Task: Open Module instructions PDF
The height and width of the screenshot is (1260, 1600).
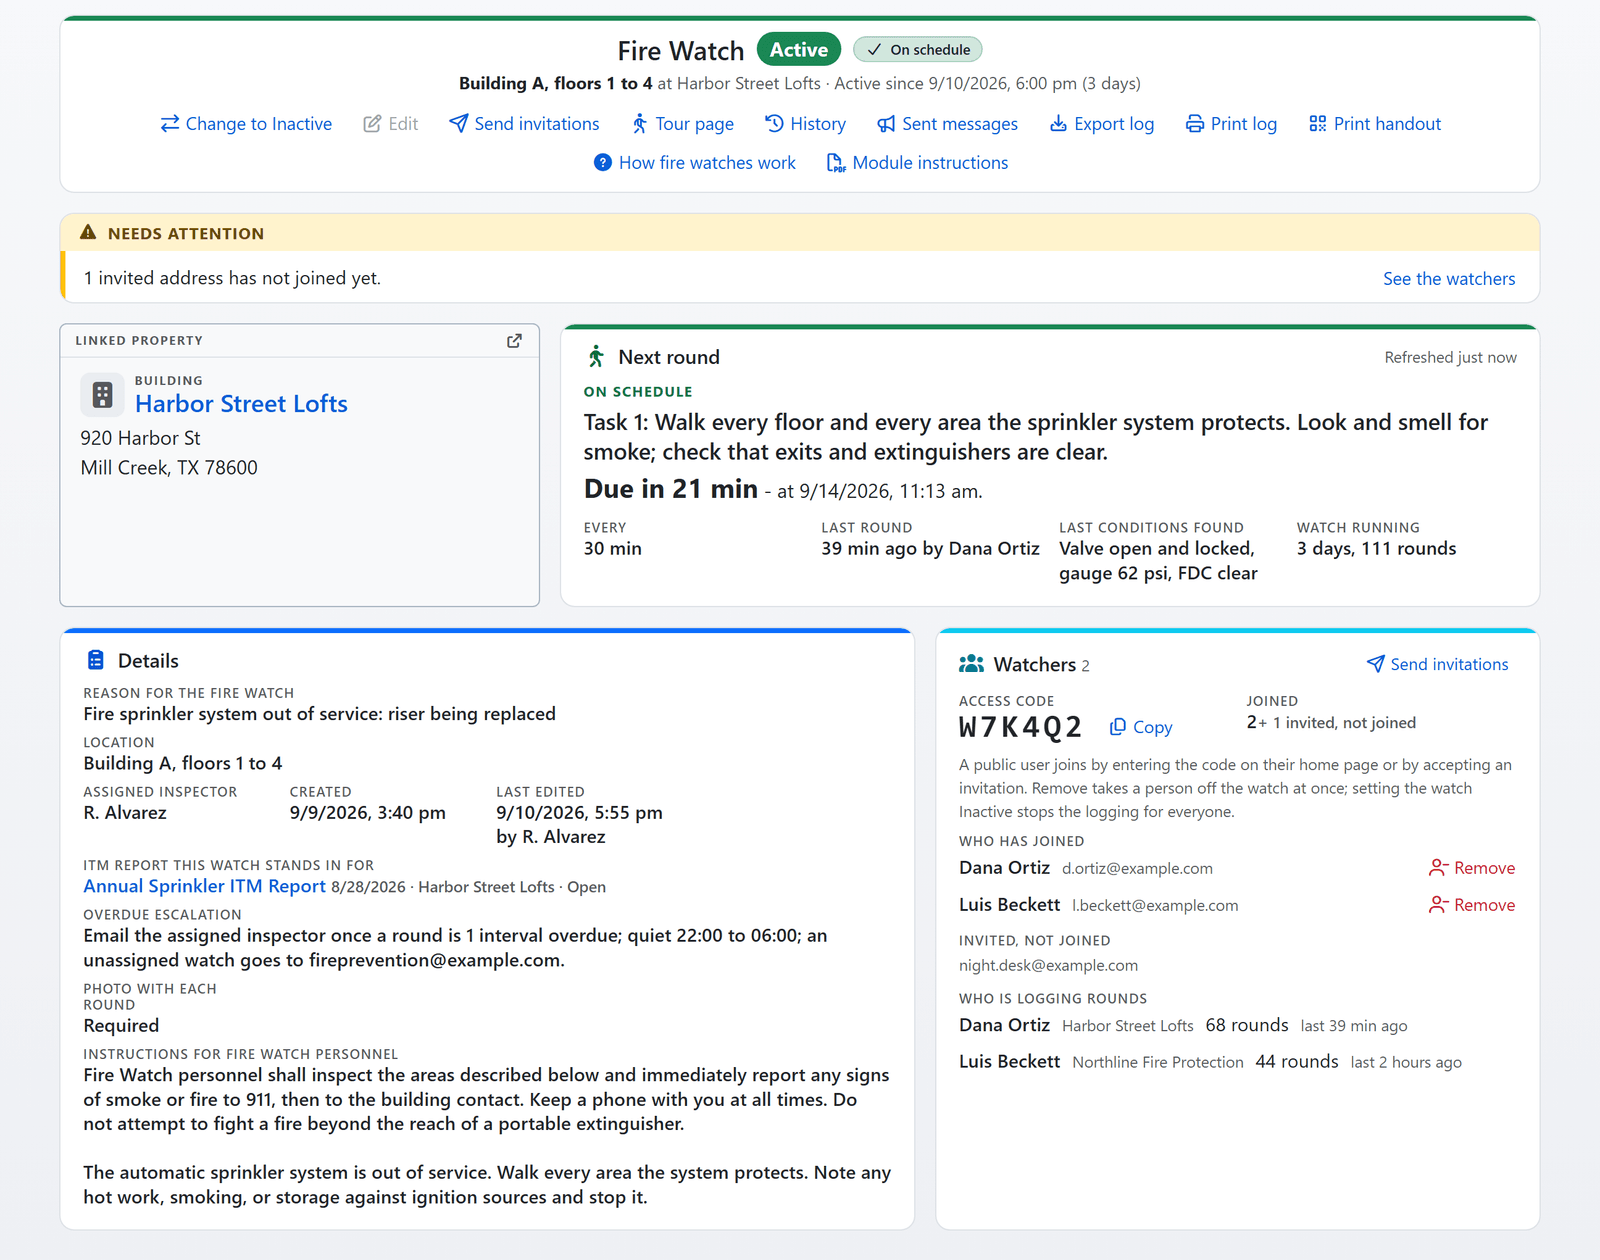Action: click(918, 163)
